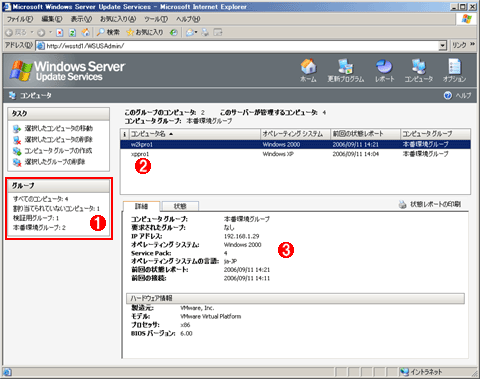
Task: Click 選択したコンピュータの削除 task link
Action: click(x=59, y=140)
